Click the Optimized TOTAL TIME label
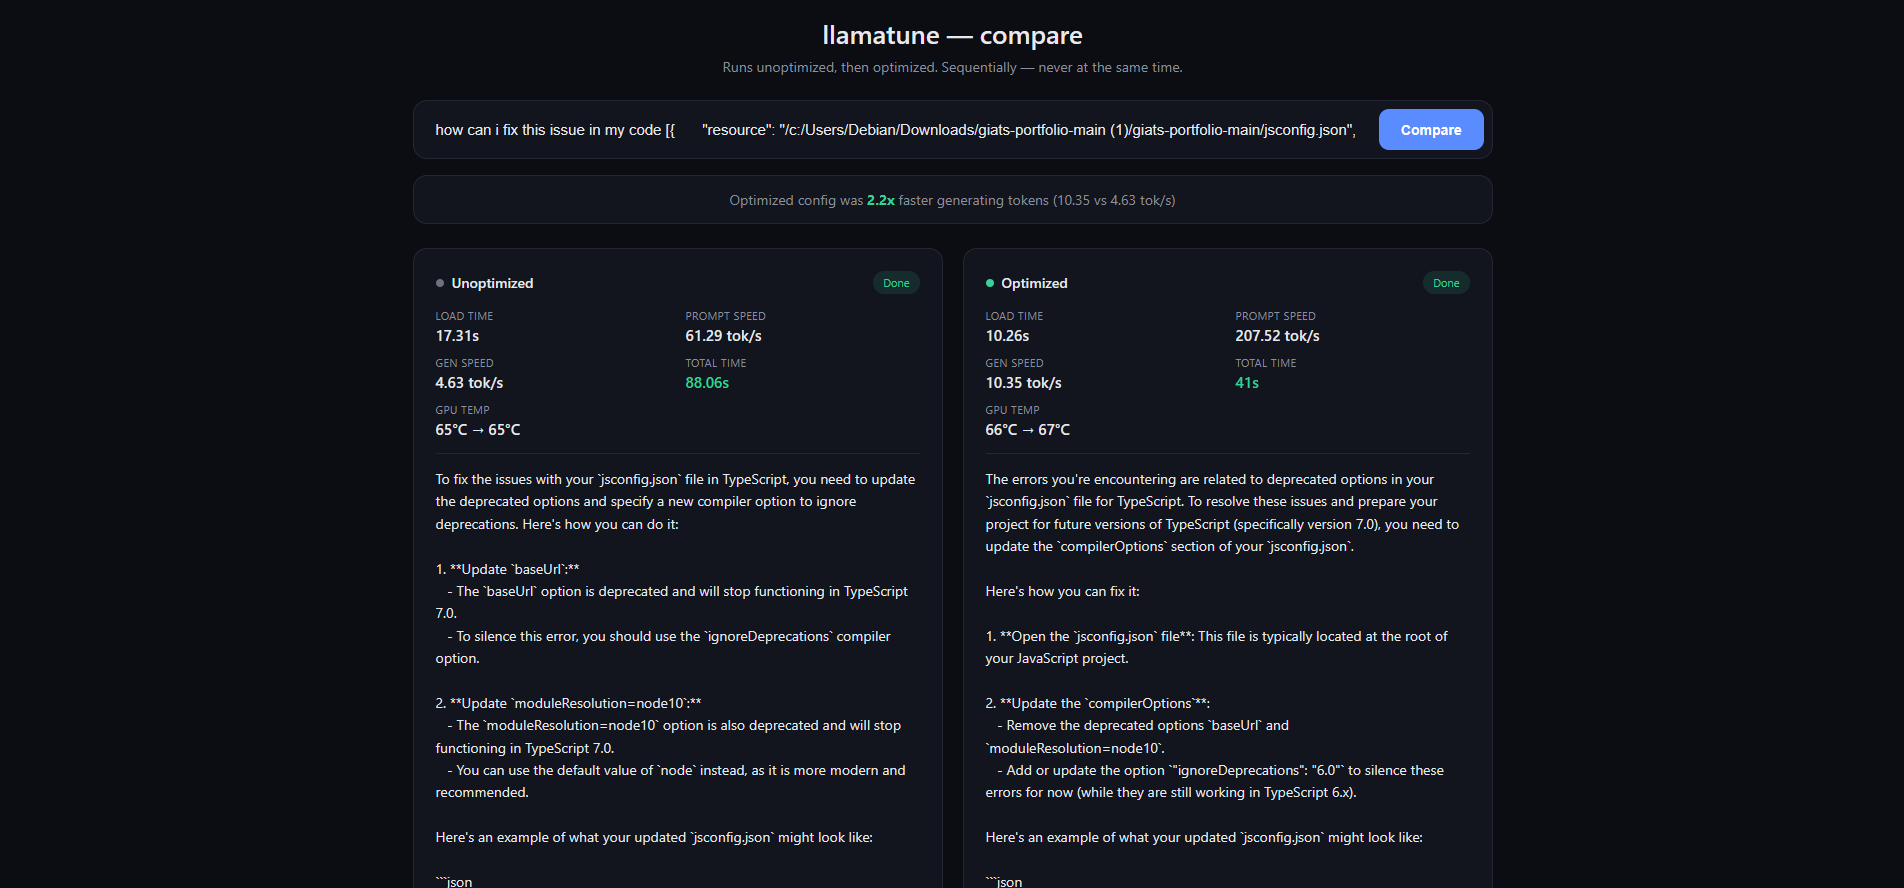 1265,363
